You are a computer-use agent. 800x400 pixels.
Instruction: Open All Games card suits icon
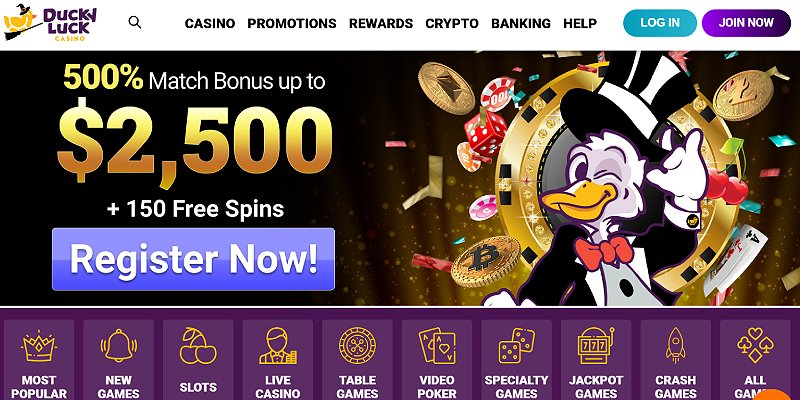(x=755, y=345)
